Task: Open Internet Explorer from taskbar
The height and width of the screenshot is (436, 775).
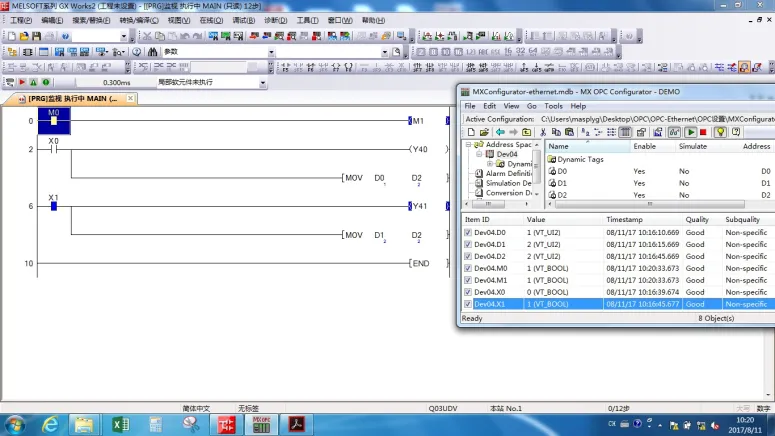Action: pos(50,425)
